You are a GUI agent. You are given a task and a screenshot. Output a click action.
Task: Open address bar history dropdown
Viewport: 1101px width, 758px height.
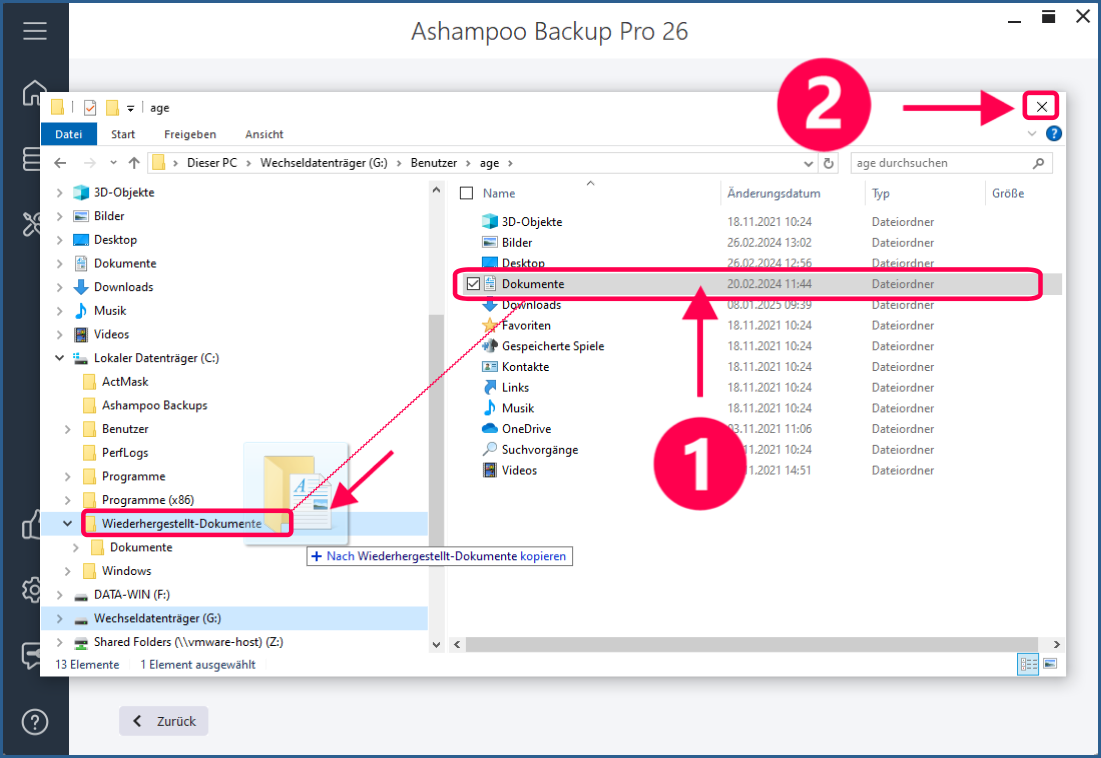point(808,164)
